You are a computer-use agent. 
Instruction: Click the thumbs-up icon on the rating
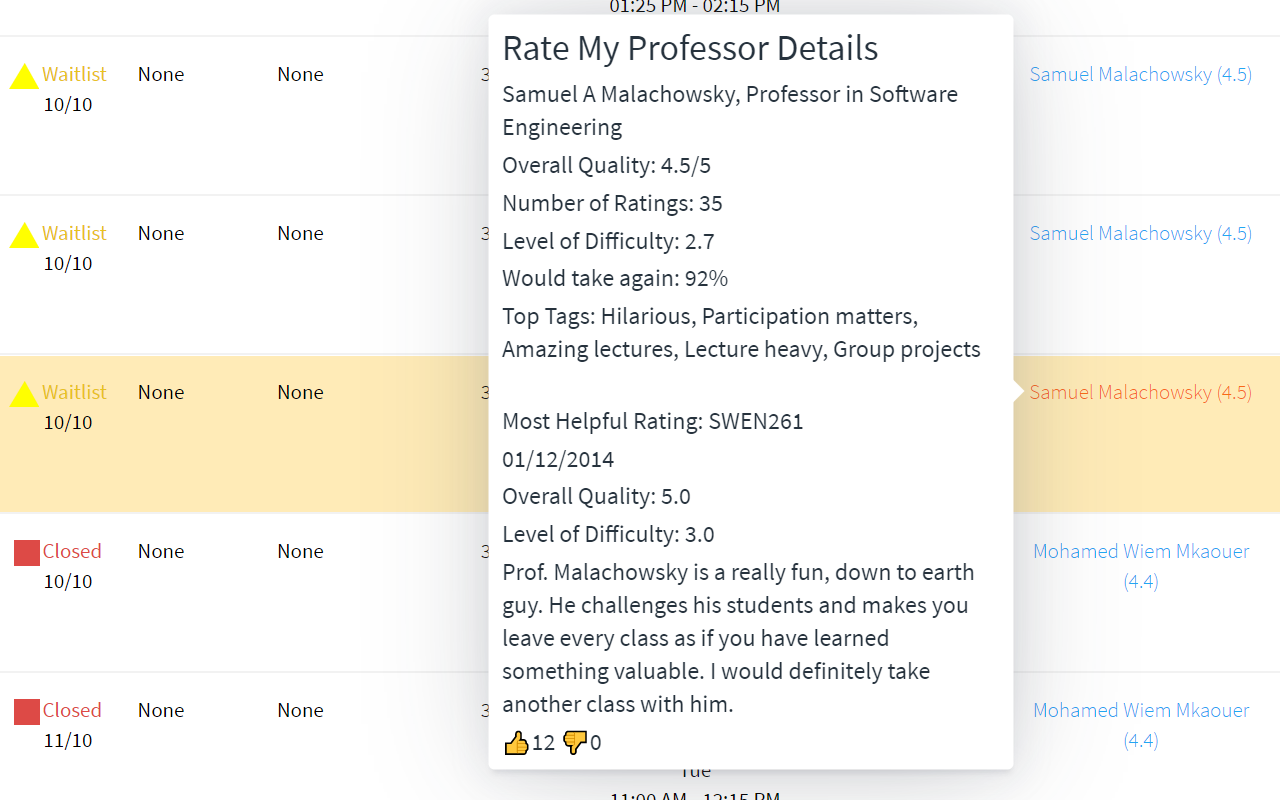pos(516,742)
